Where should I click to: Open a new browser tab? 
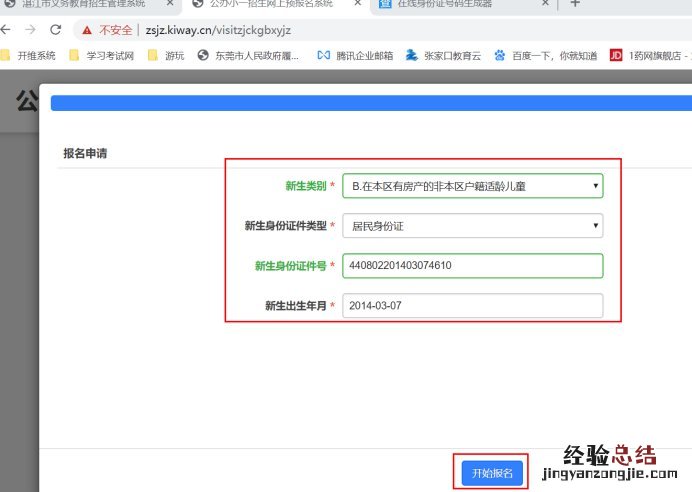click(574, 4)
